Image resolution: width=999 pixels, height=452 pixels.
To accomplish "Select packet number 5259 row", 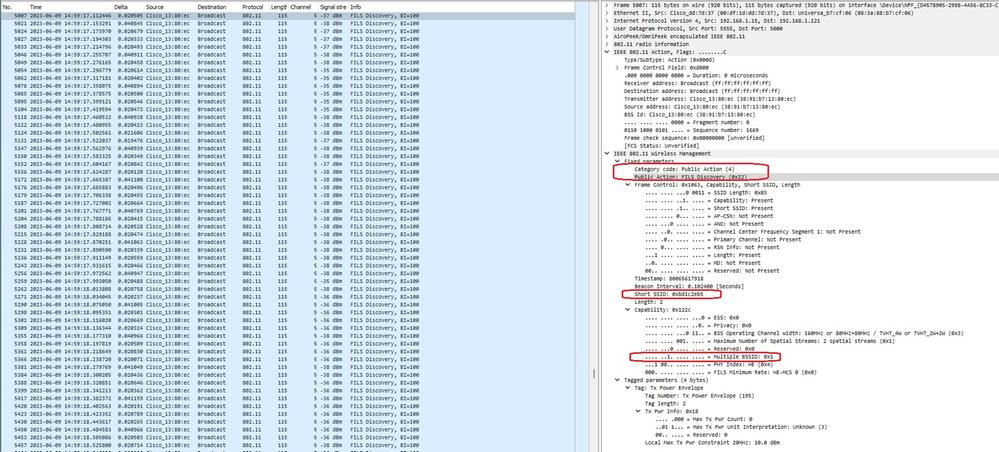I will pyautogui.click(x=287, y=281).
